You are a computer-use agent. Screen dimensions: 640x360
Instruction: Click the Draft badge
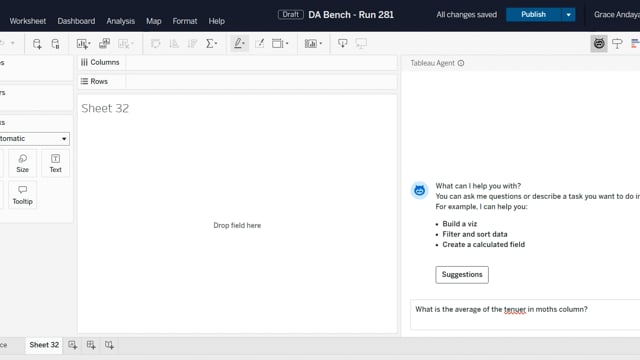291,15
